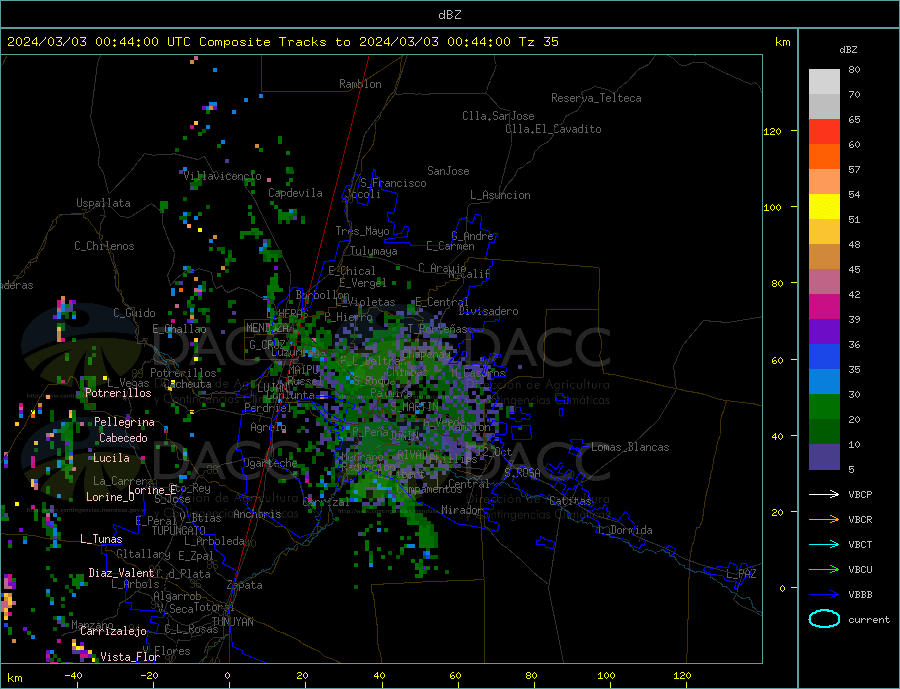The height and width of the screenshot is (689, 900).
Task: Click the '65' value in dBZ legend
Action: [x=854, y=119]
